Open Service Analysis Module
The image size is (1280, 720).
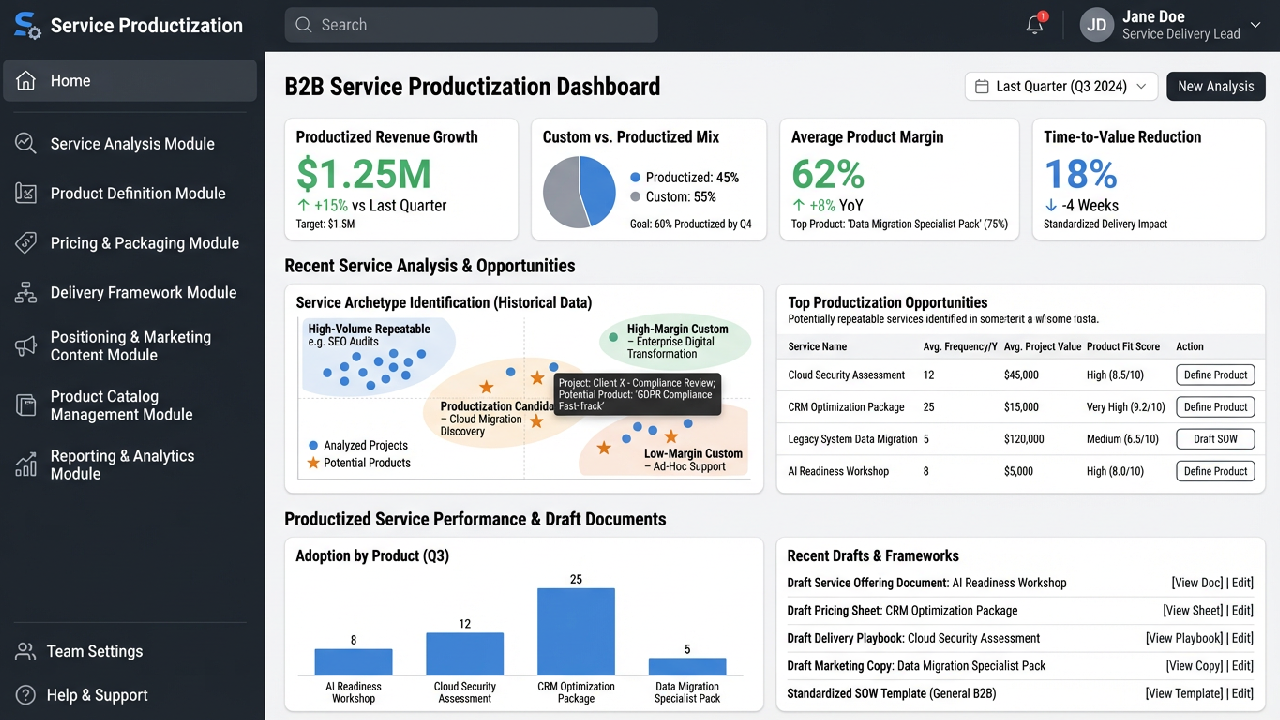point(130,144)
